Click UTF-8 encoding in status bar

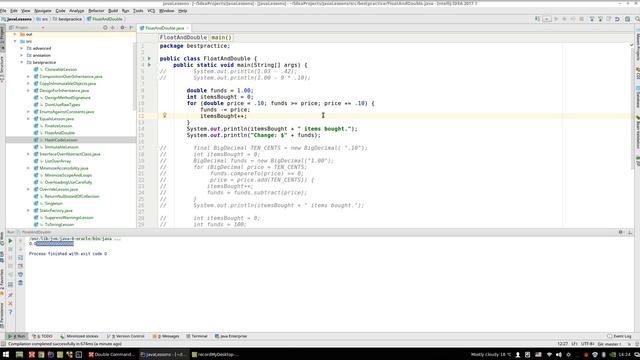click(x=587, y=344)
